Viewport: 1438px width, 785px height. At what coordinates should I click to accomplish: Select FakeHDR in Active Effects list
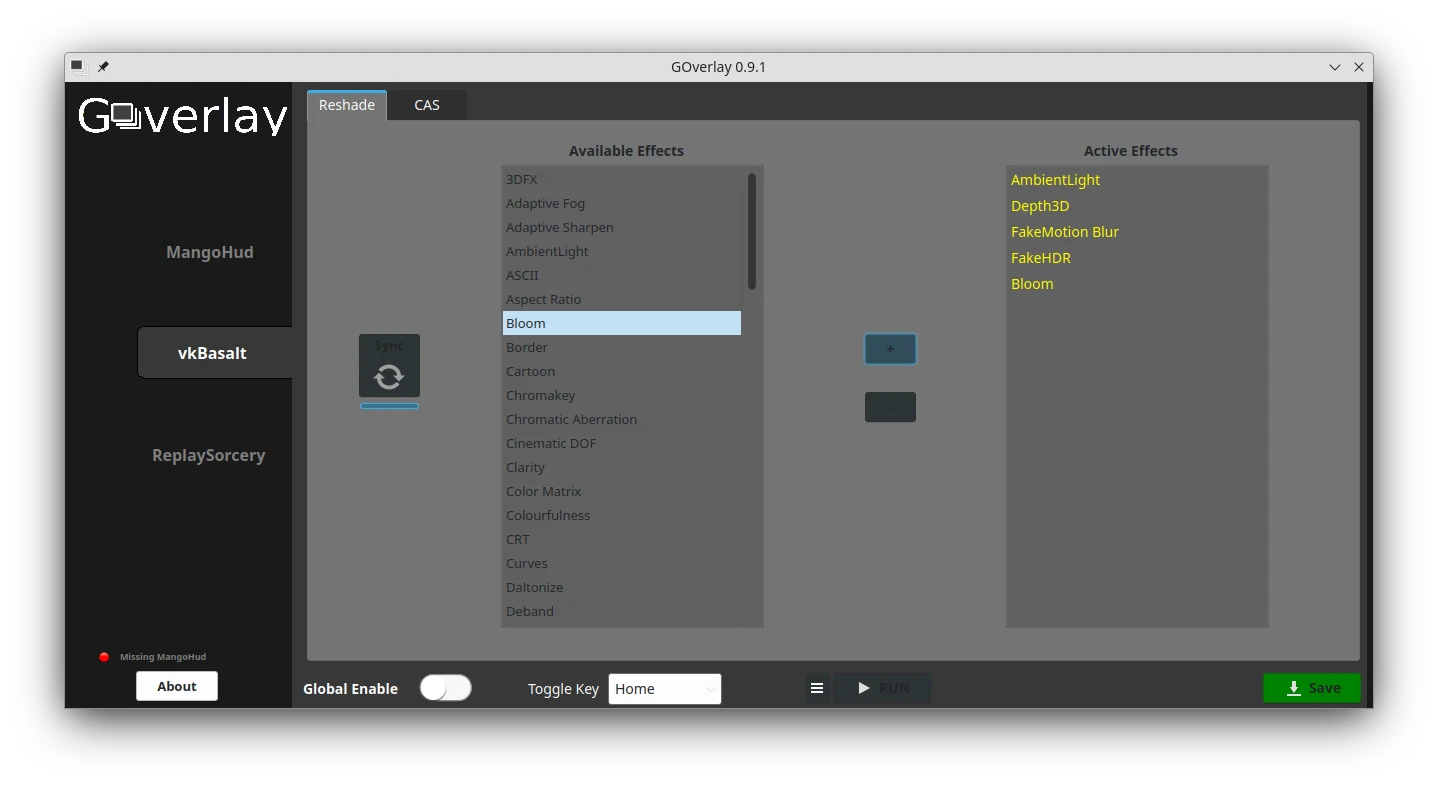point(1041,258)
